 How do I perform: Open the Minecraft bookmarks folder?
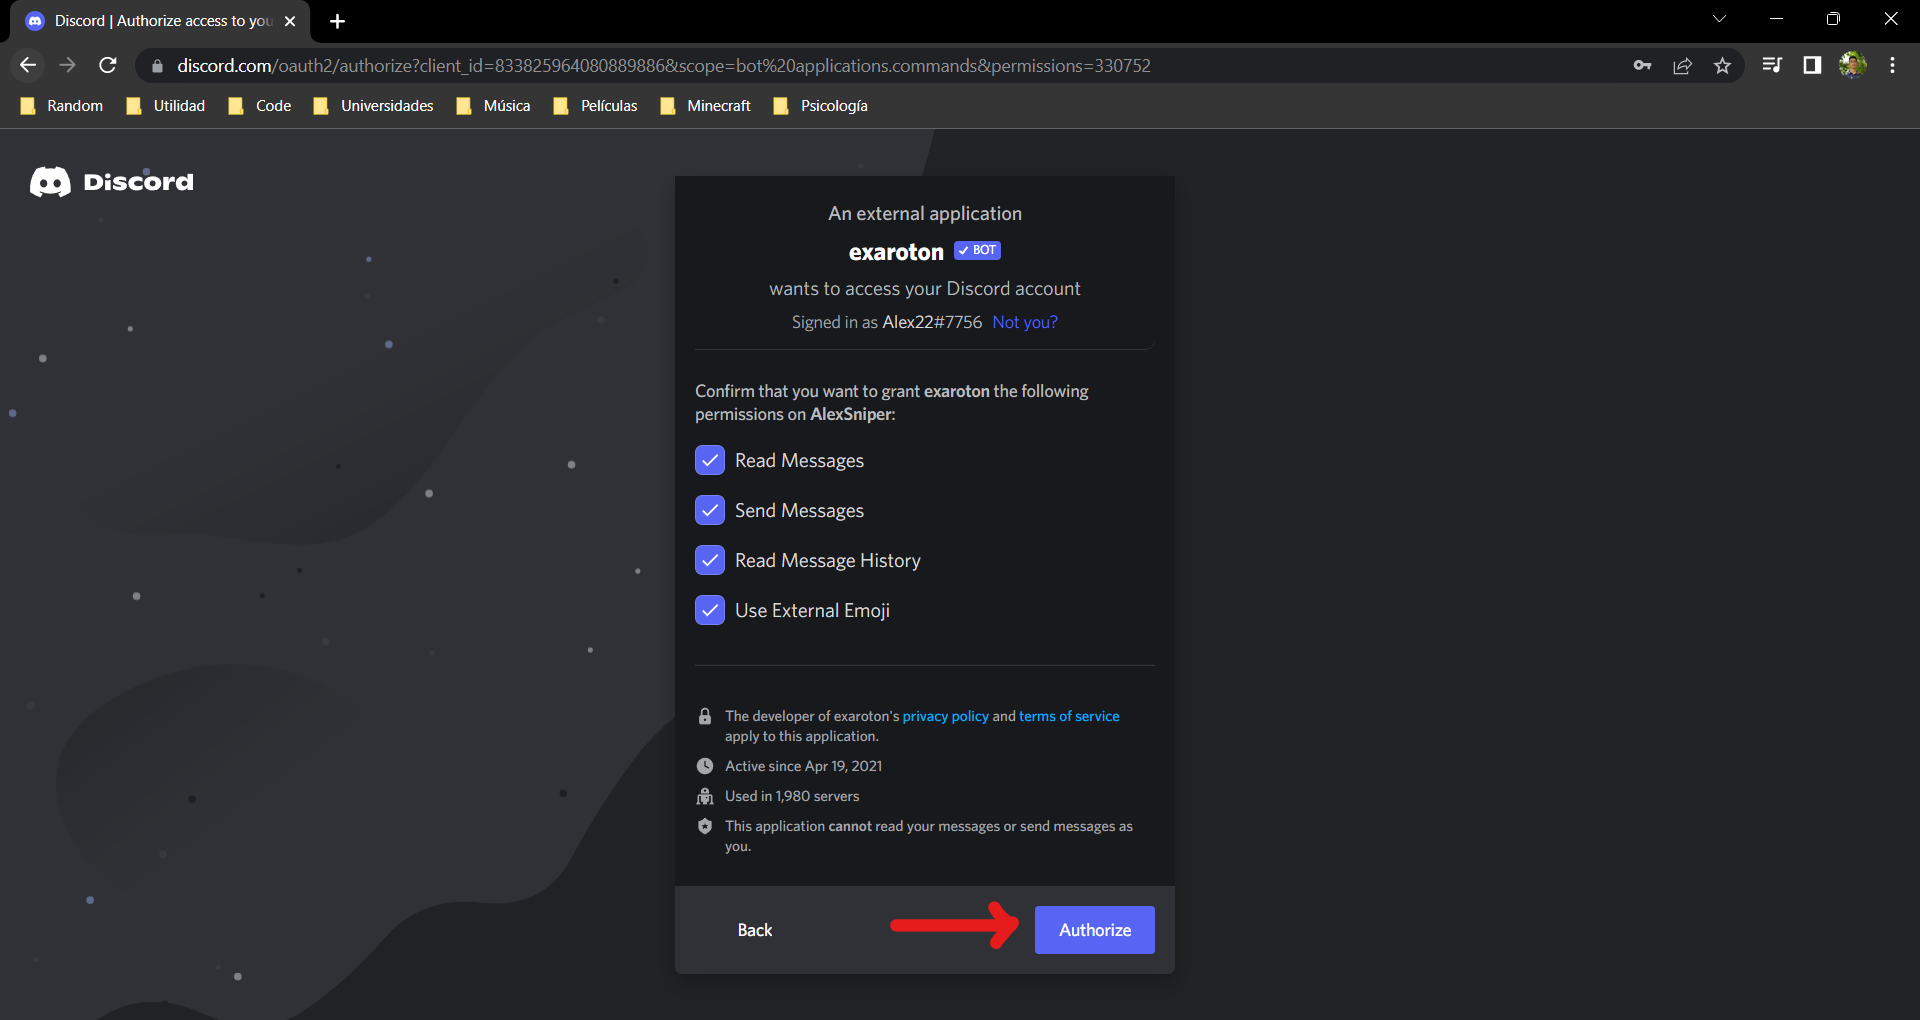click(706, 106)
